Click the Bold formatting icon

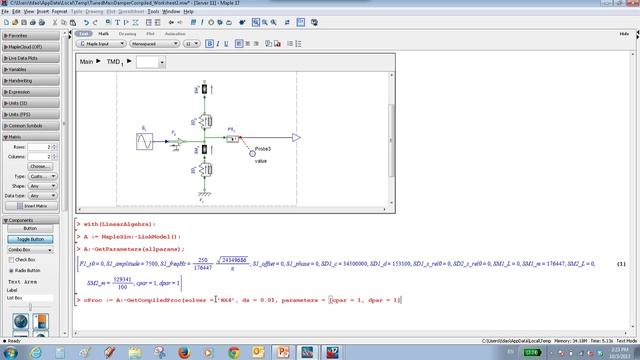pos(209,44)
